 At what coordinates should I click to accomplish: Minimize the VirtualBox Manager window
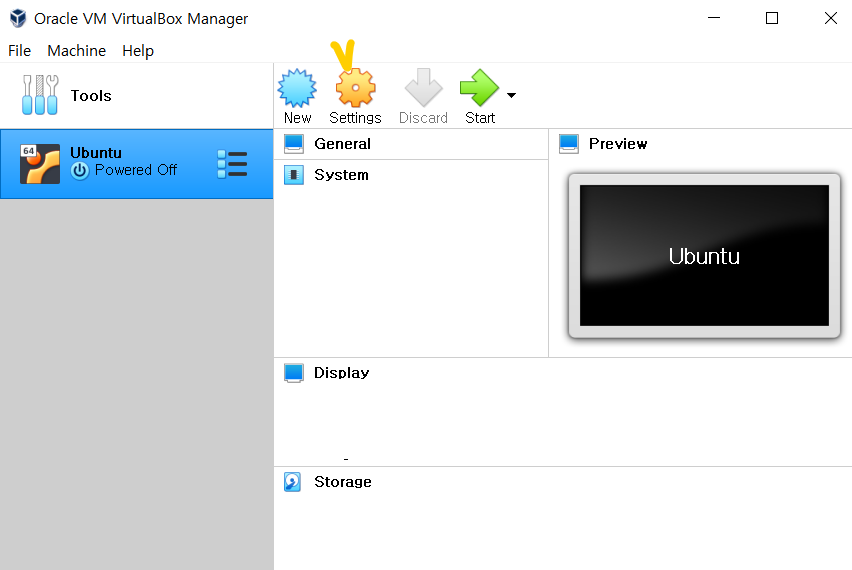click(x=714, y=18)
